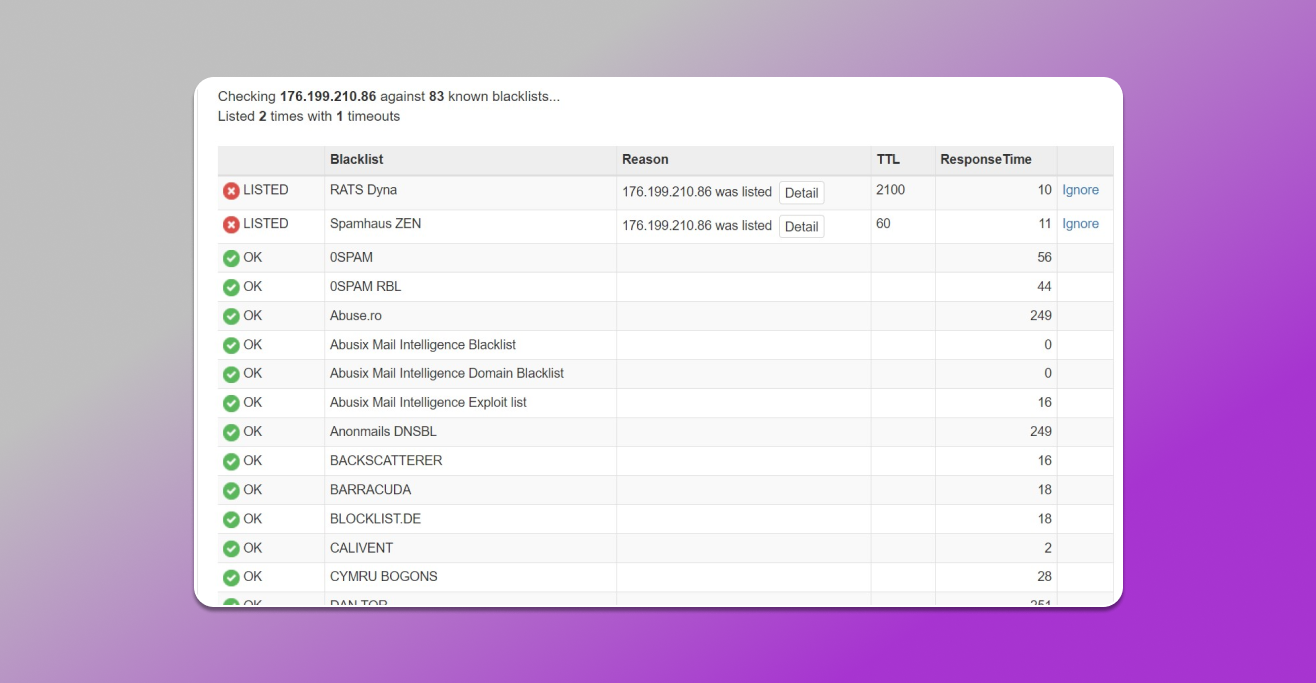1316x683 pixels.
Task: Click the green check icon for 0SPAM RBL
Action: (x=231, y=287)
